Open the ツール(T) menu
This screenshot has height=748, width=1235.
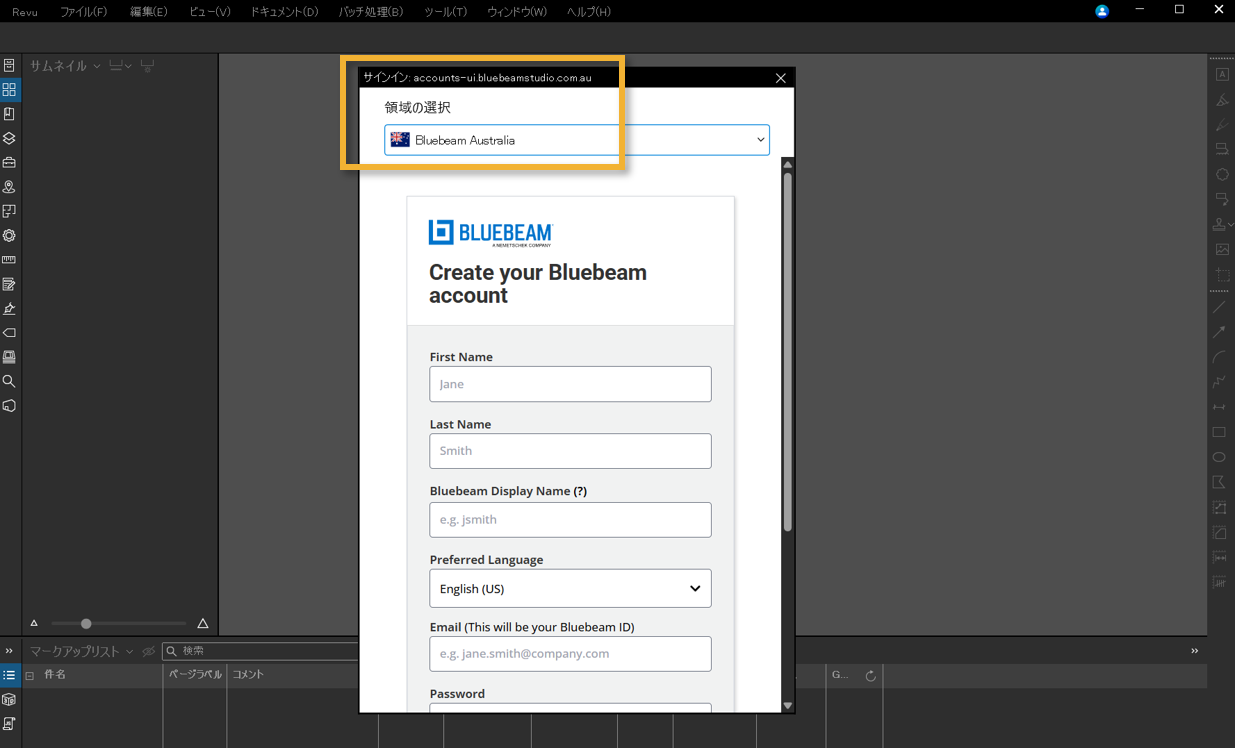[445, 12]
